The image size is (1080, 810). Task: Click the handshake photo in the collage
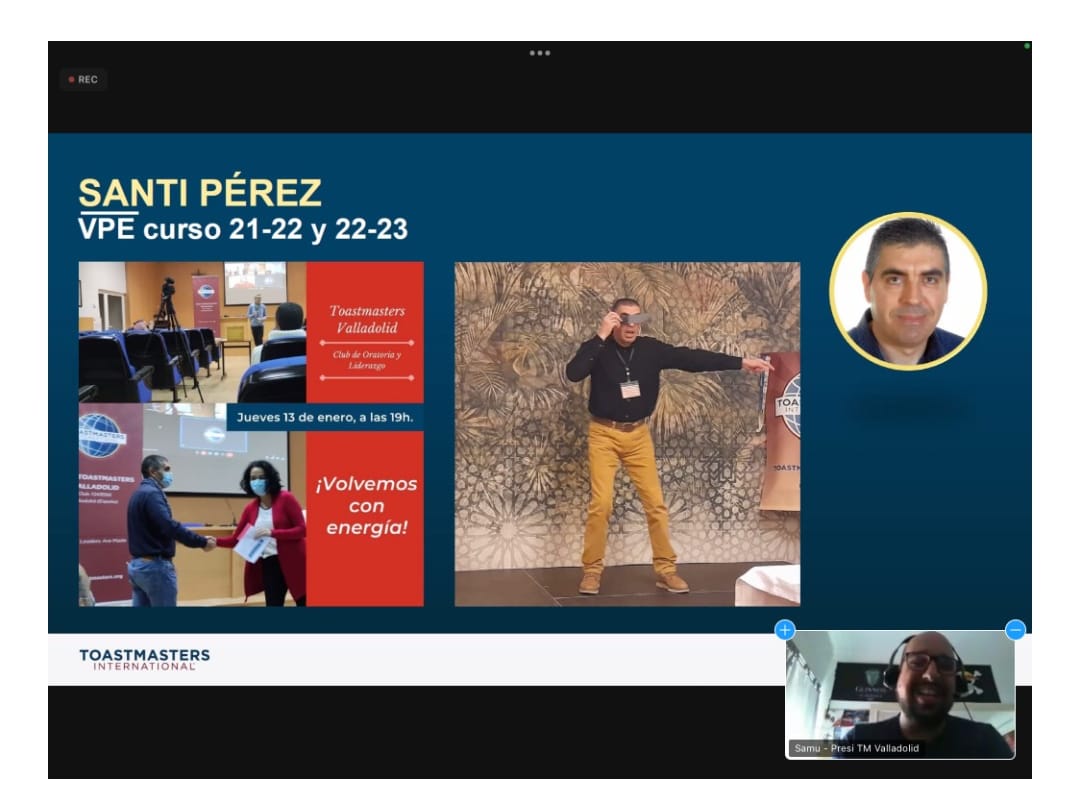[192, 506]
